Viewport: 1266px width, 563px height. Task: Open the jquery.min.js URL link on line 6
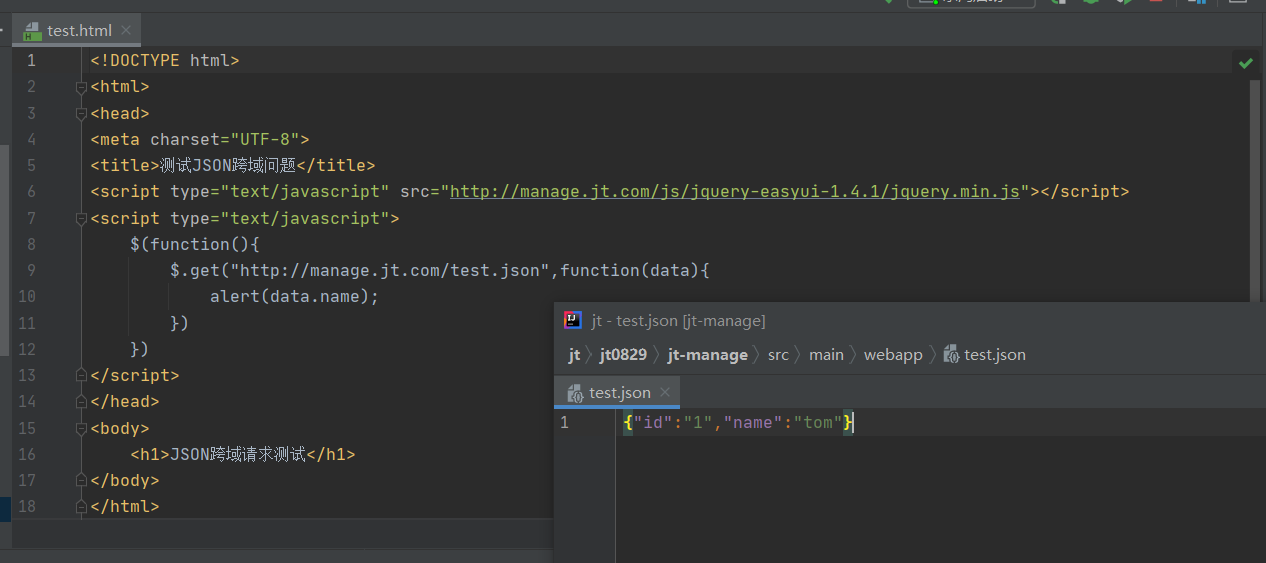pos(734,191)
